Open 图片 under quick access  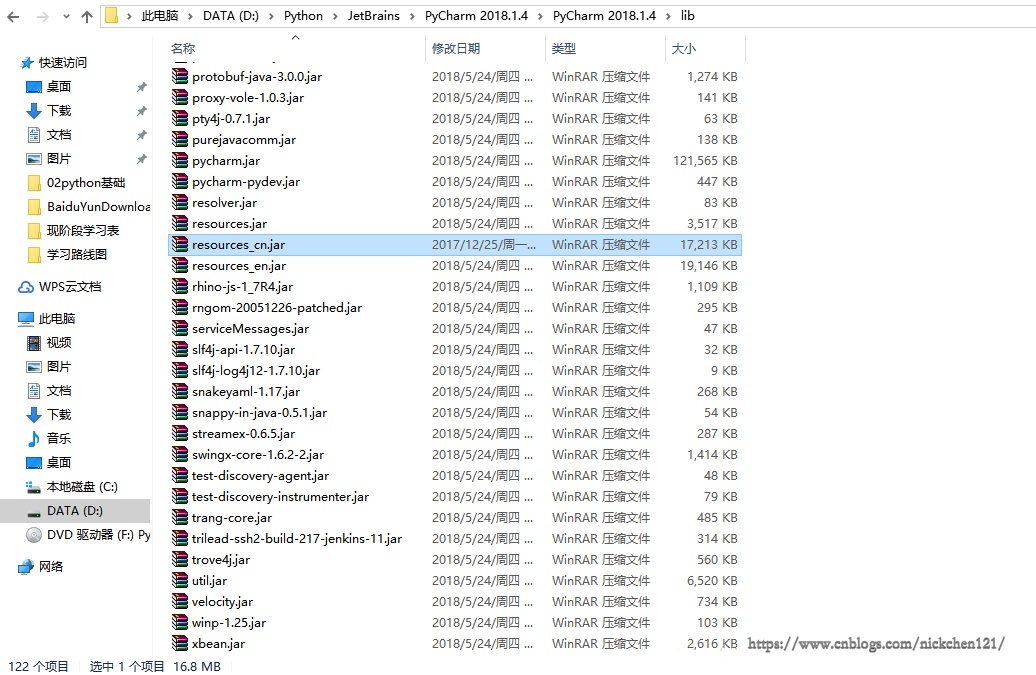coord(59,159)
